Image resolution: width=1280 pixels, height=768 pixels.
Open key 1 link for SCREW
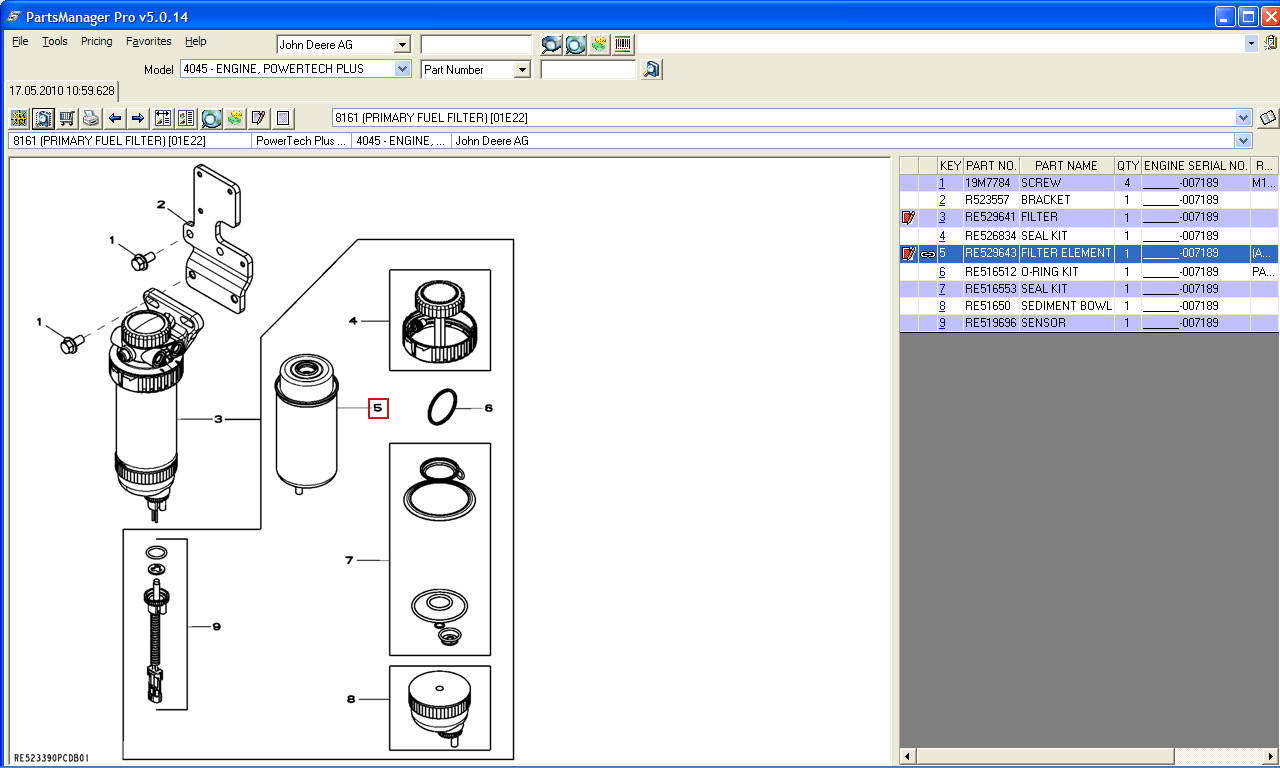point(942,183)
